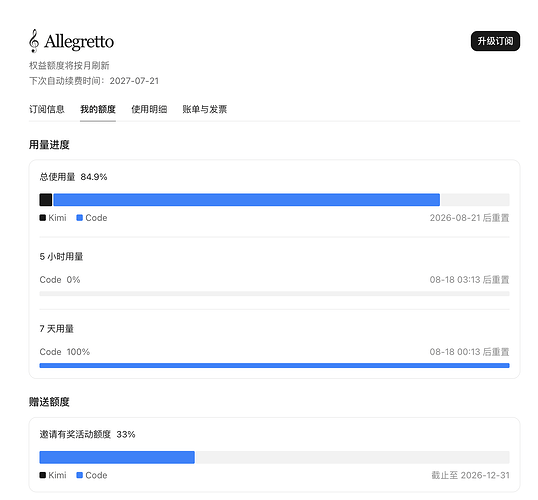Click blue Code legend swatch under total usage
The height and width of the screenshot is (500, 538).
(x=80, y=218)
